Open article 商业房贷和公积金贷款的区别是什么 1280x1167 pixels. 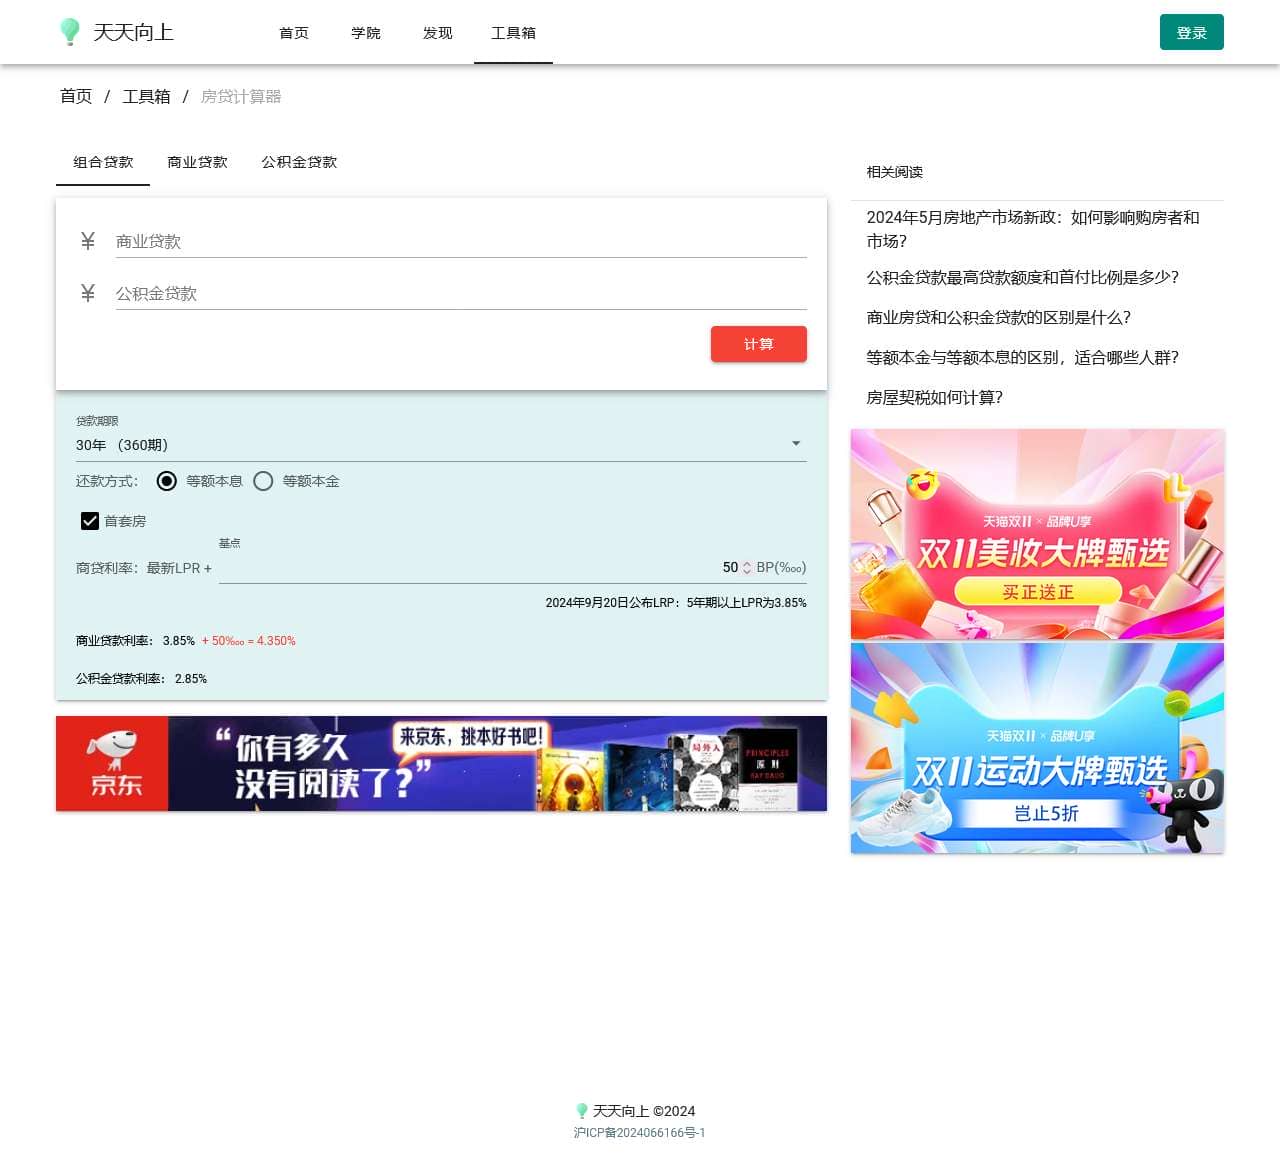click(x=1037, y=317)
